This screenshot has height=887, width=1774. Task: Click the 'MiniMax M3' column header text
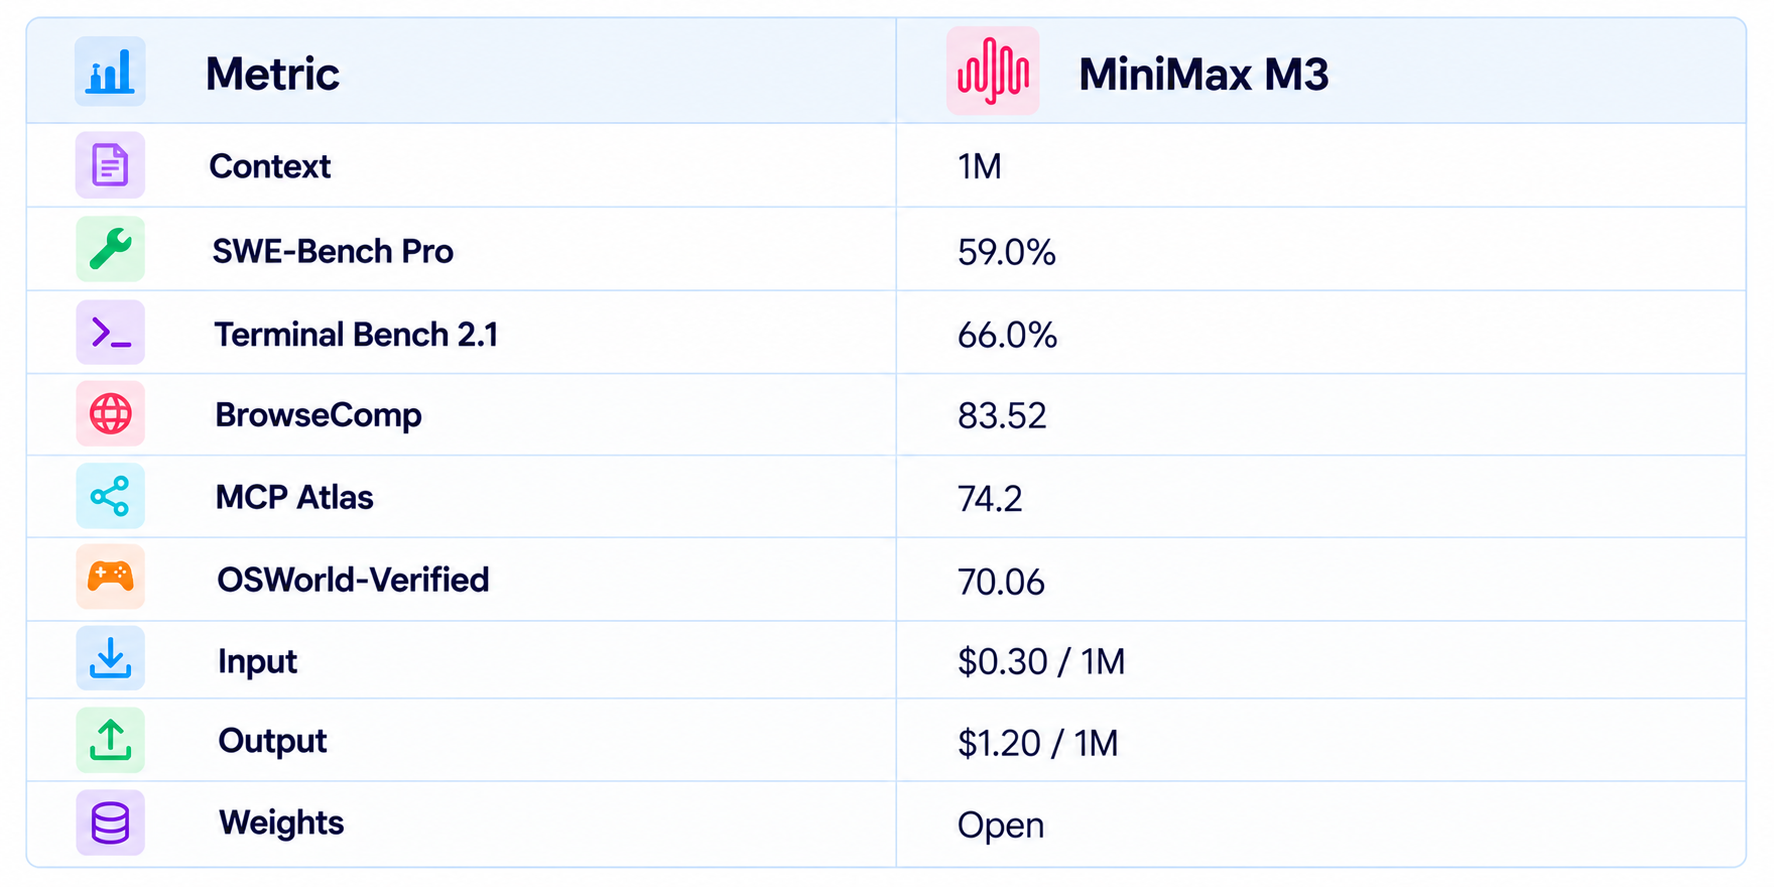click(1204, 74)
